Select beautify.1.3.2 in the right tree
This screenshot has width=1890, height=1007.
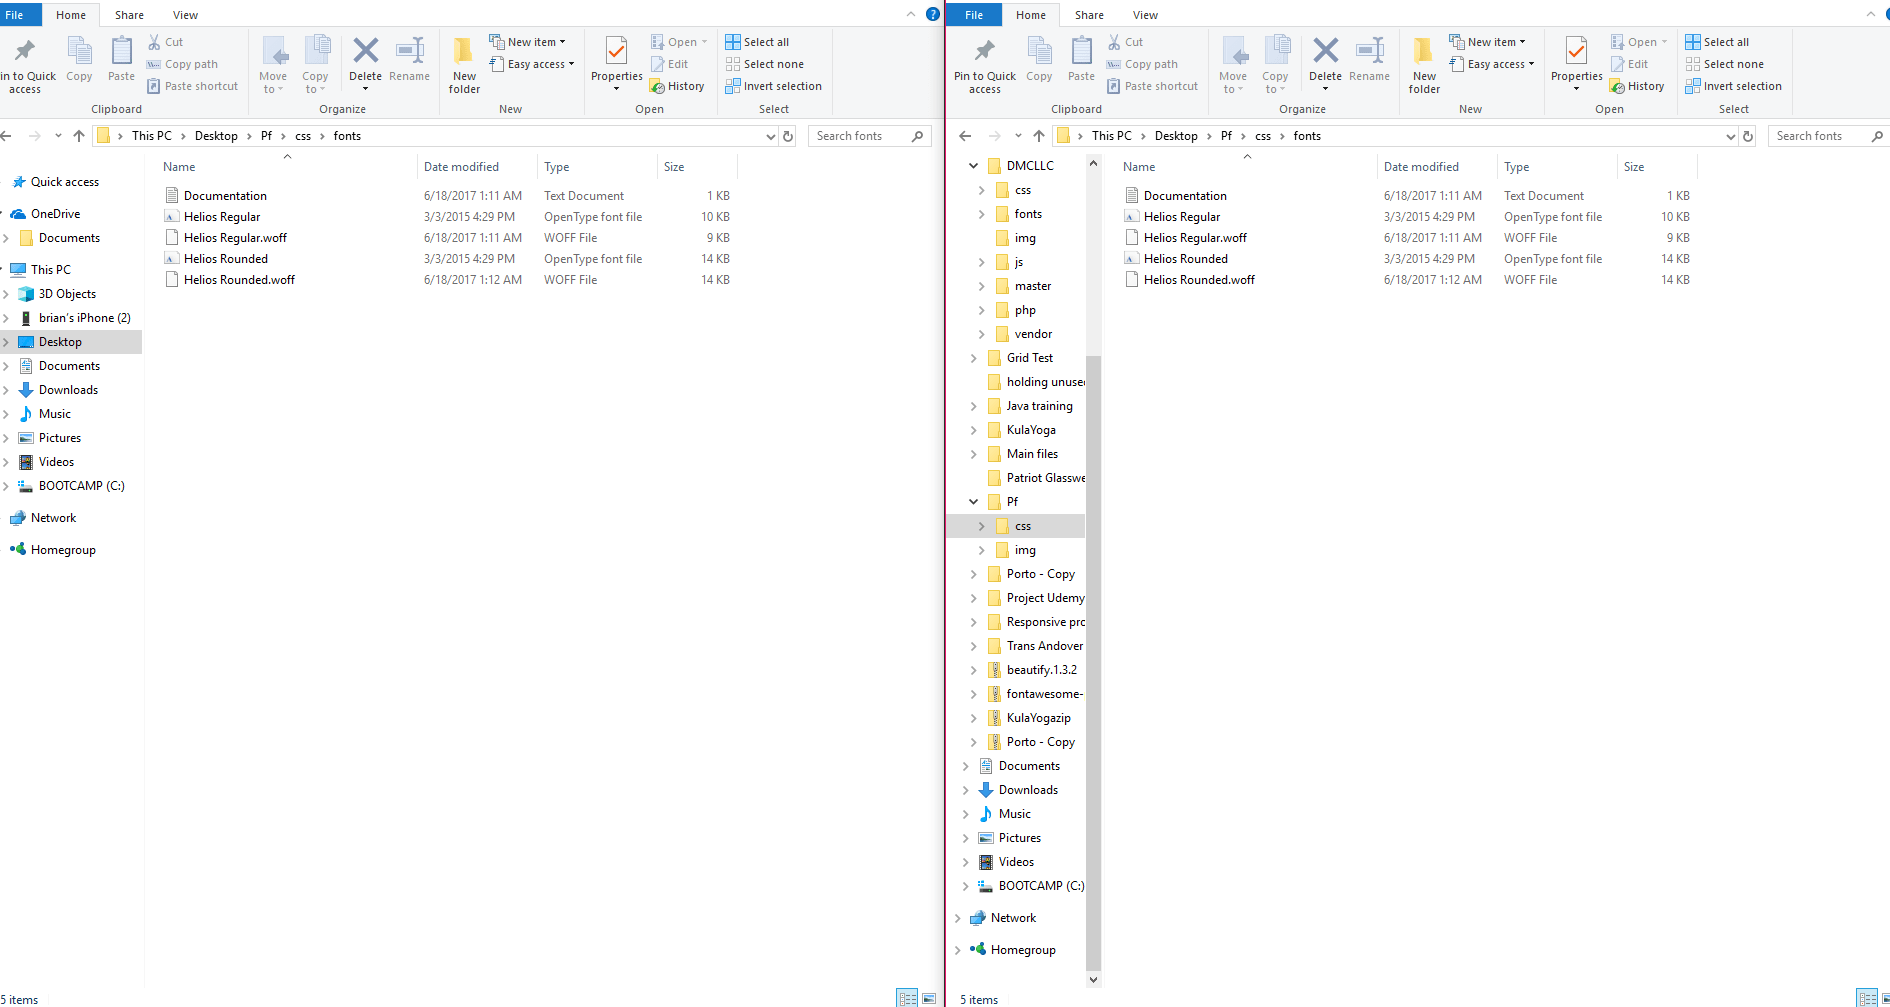1041,670
